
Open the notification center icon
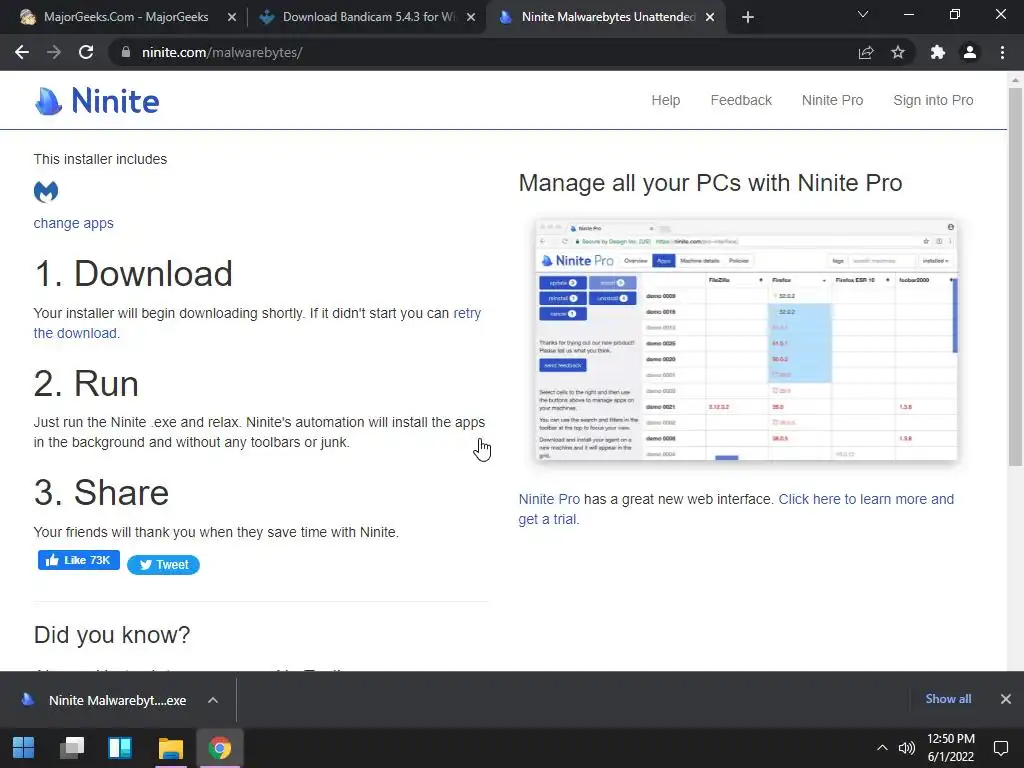[1000, 748]
